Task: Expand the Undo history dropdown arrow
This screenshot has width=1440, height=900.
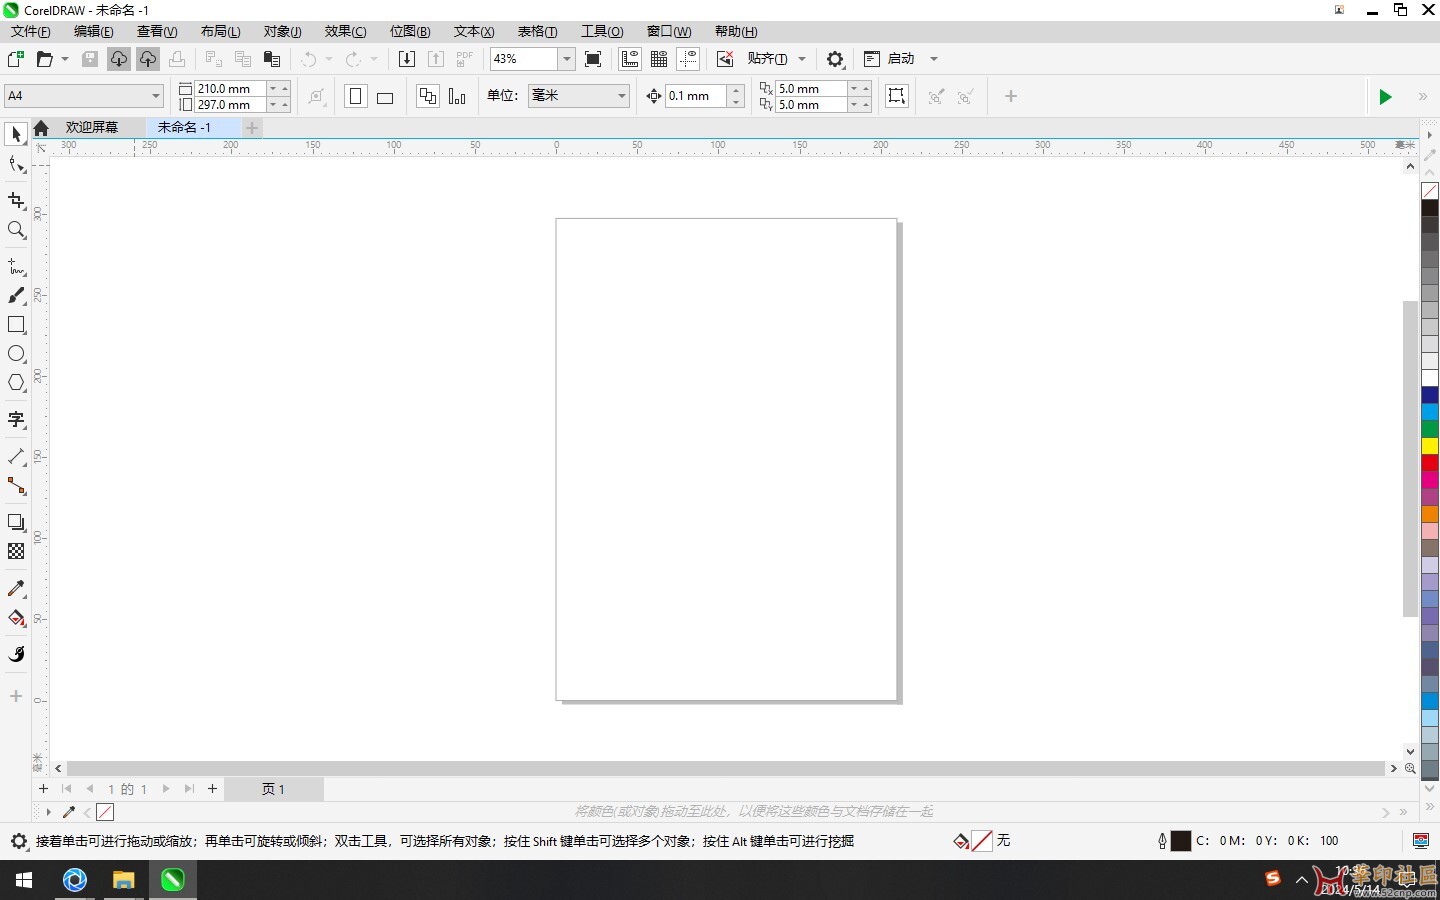Action: (329, 59)
